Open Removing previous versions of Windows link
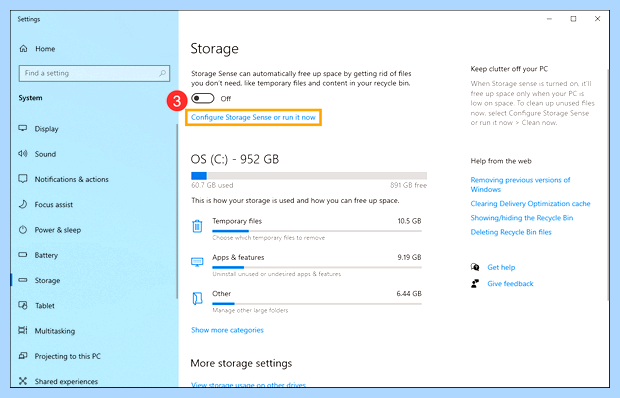This screenshot has height=398, width=620. [x=520, y=185]
